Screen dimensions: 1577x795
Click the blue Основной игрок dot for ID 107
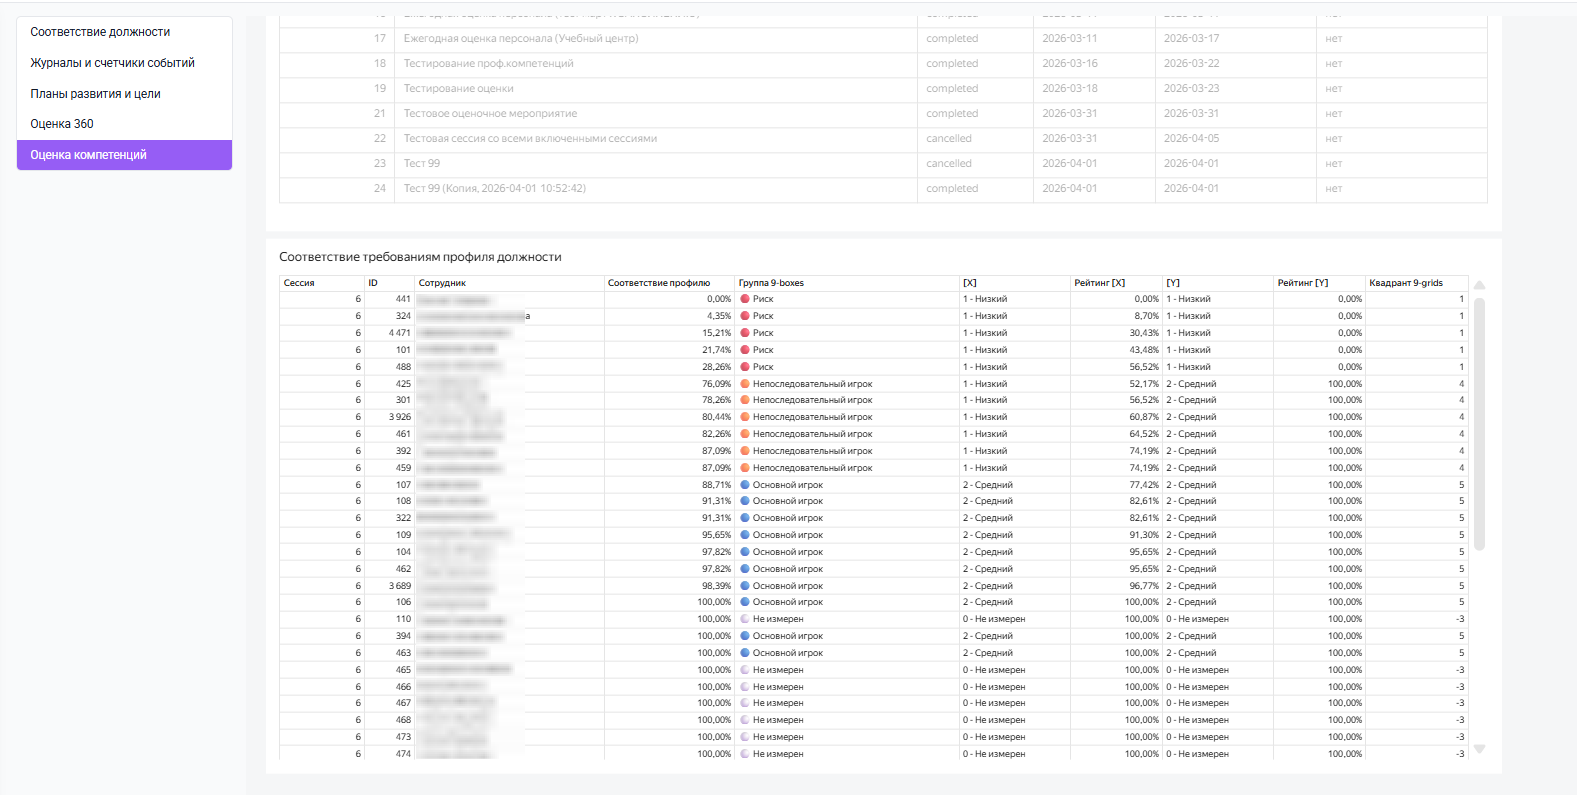pos(745,485)
